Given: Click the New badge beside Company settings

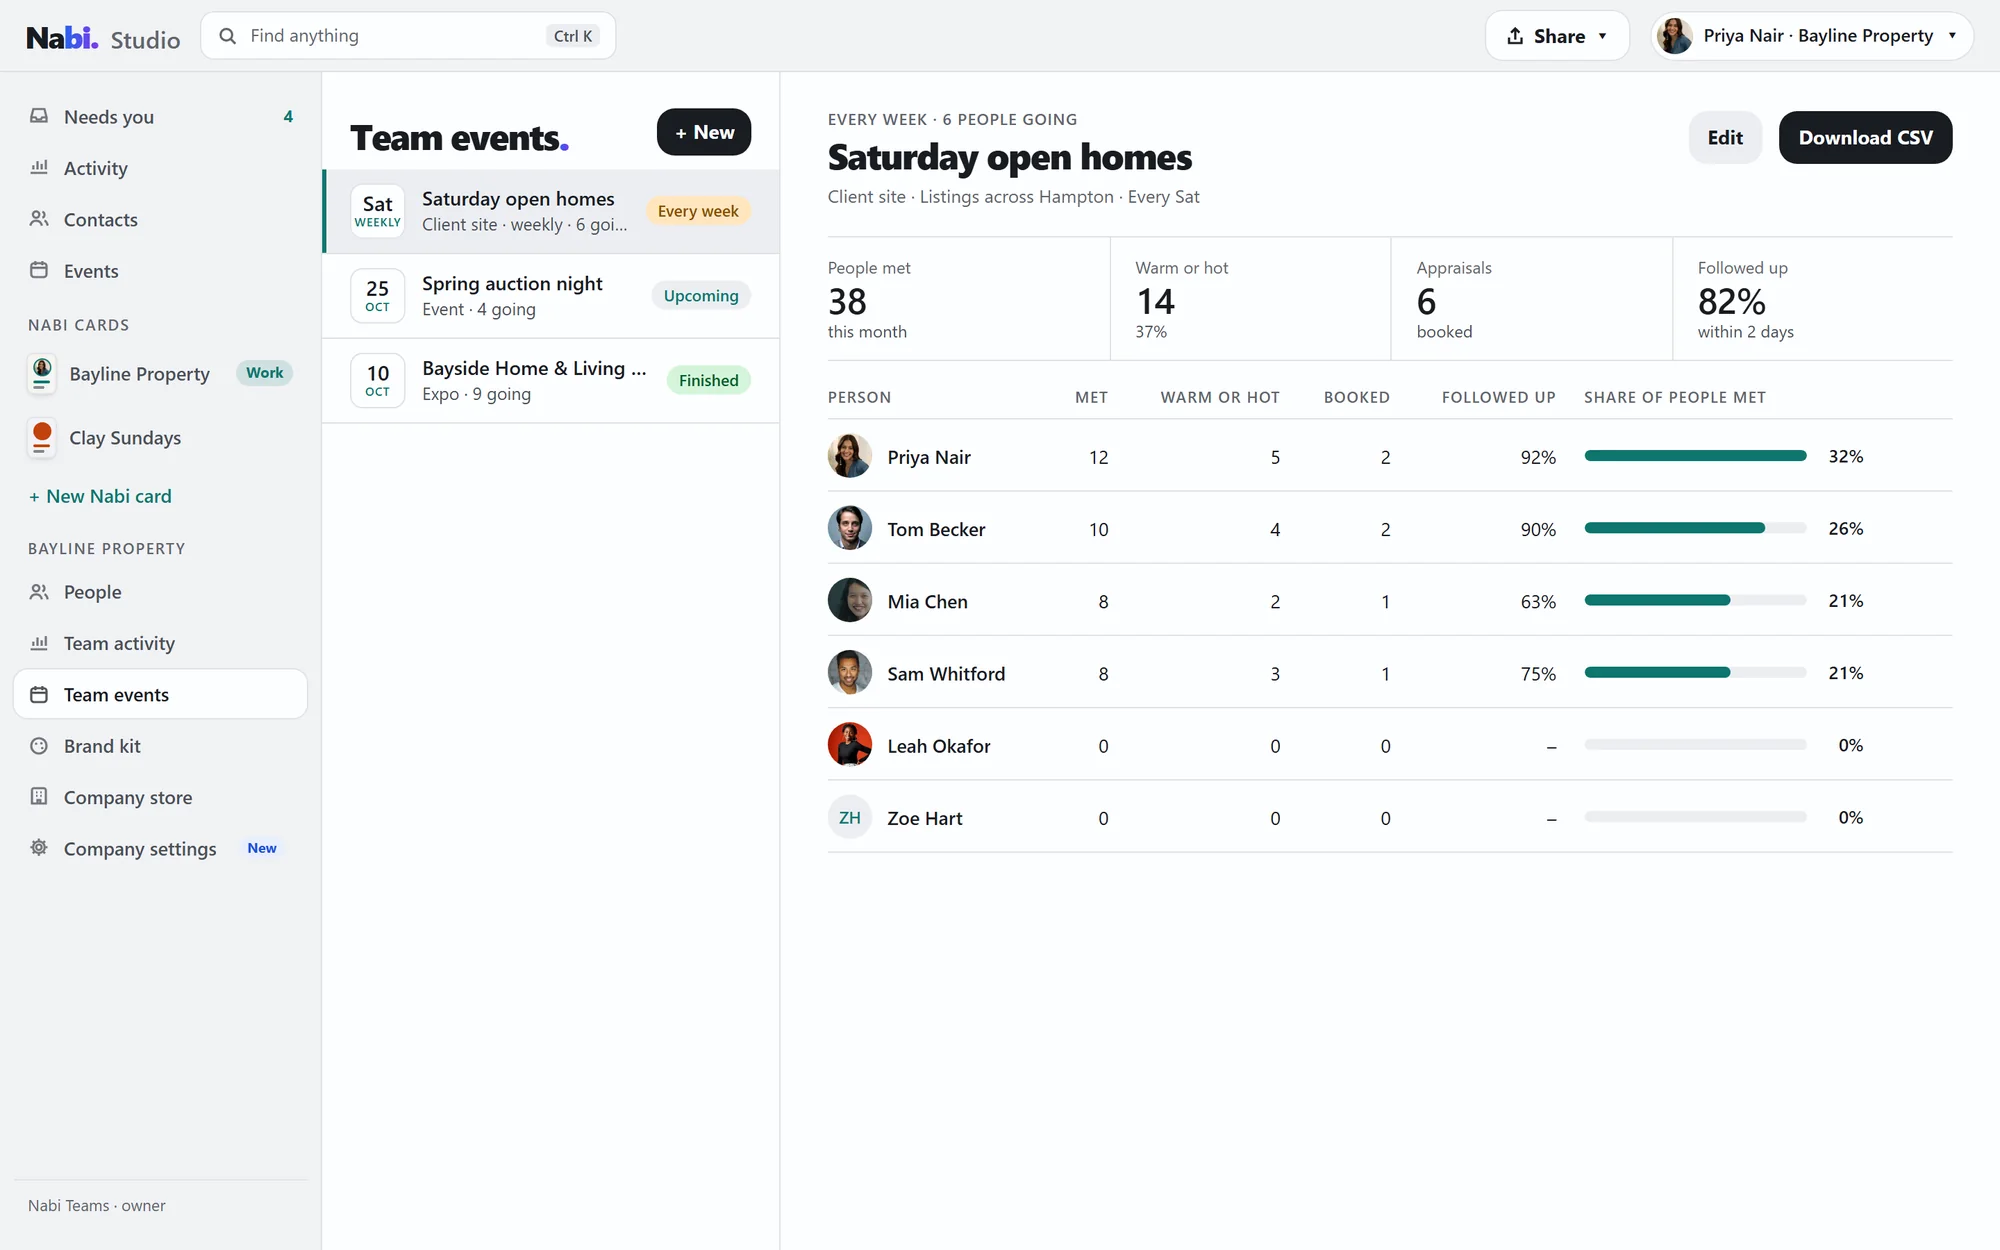Looking at the screenshot, I should pyautogui.click(x=262, y=848).
